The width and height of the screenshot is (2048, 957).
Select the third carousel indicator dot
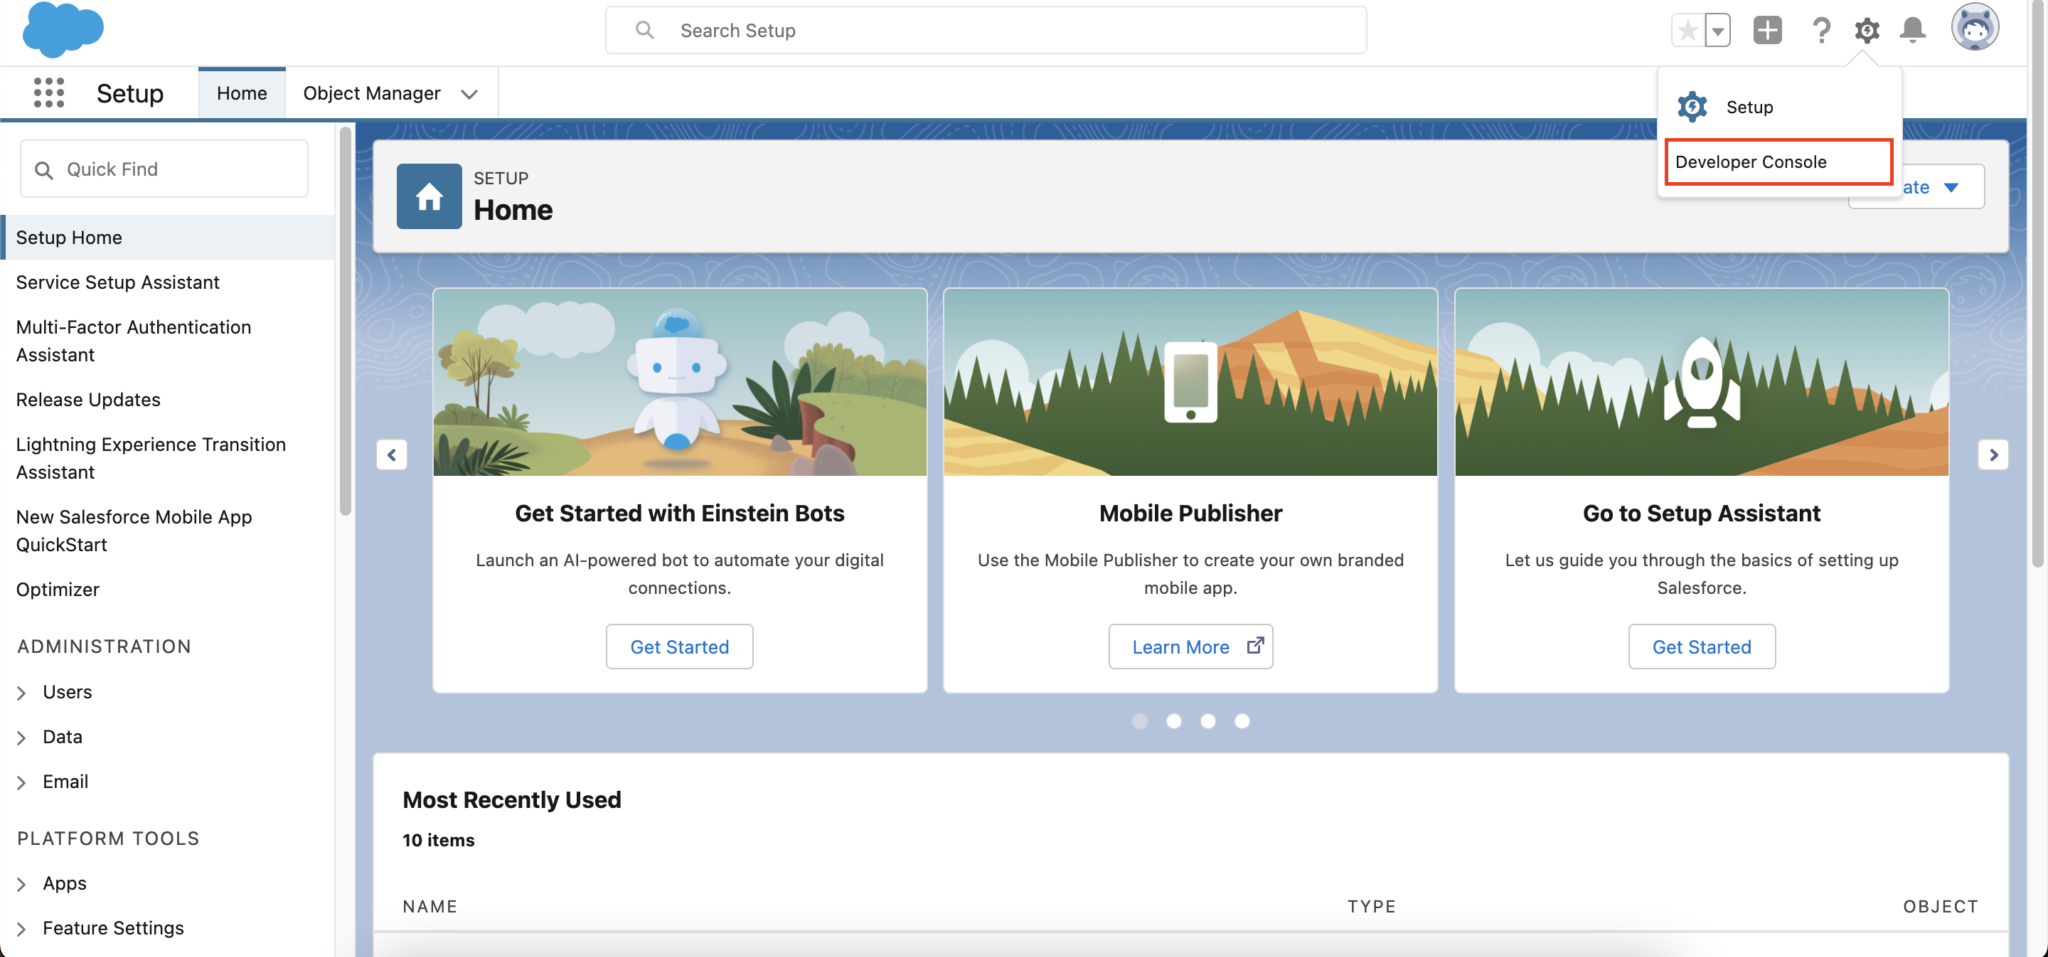click(x=1208, y=721)
